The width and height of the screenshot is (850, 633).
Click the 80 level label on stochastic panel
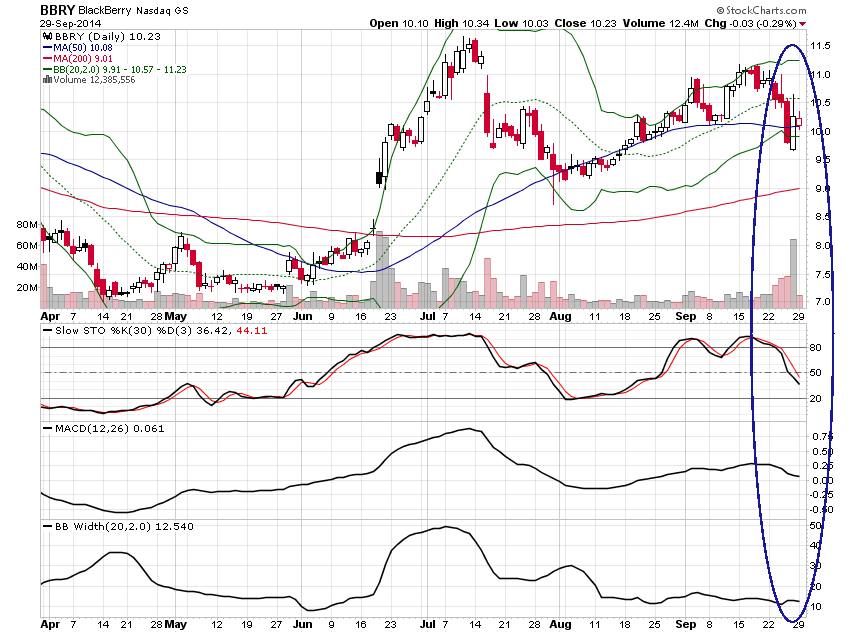[x=815, y=348]
